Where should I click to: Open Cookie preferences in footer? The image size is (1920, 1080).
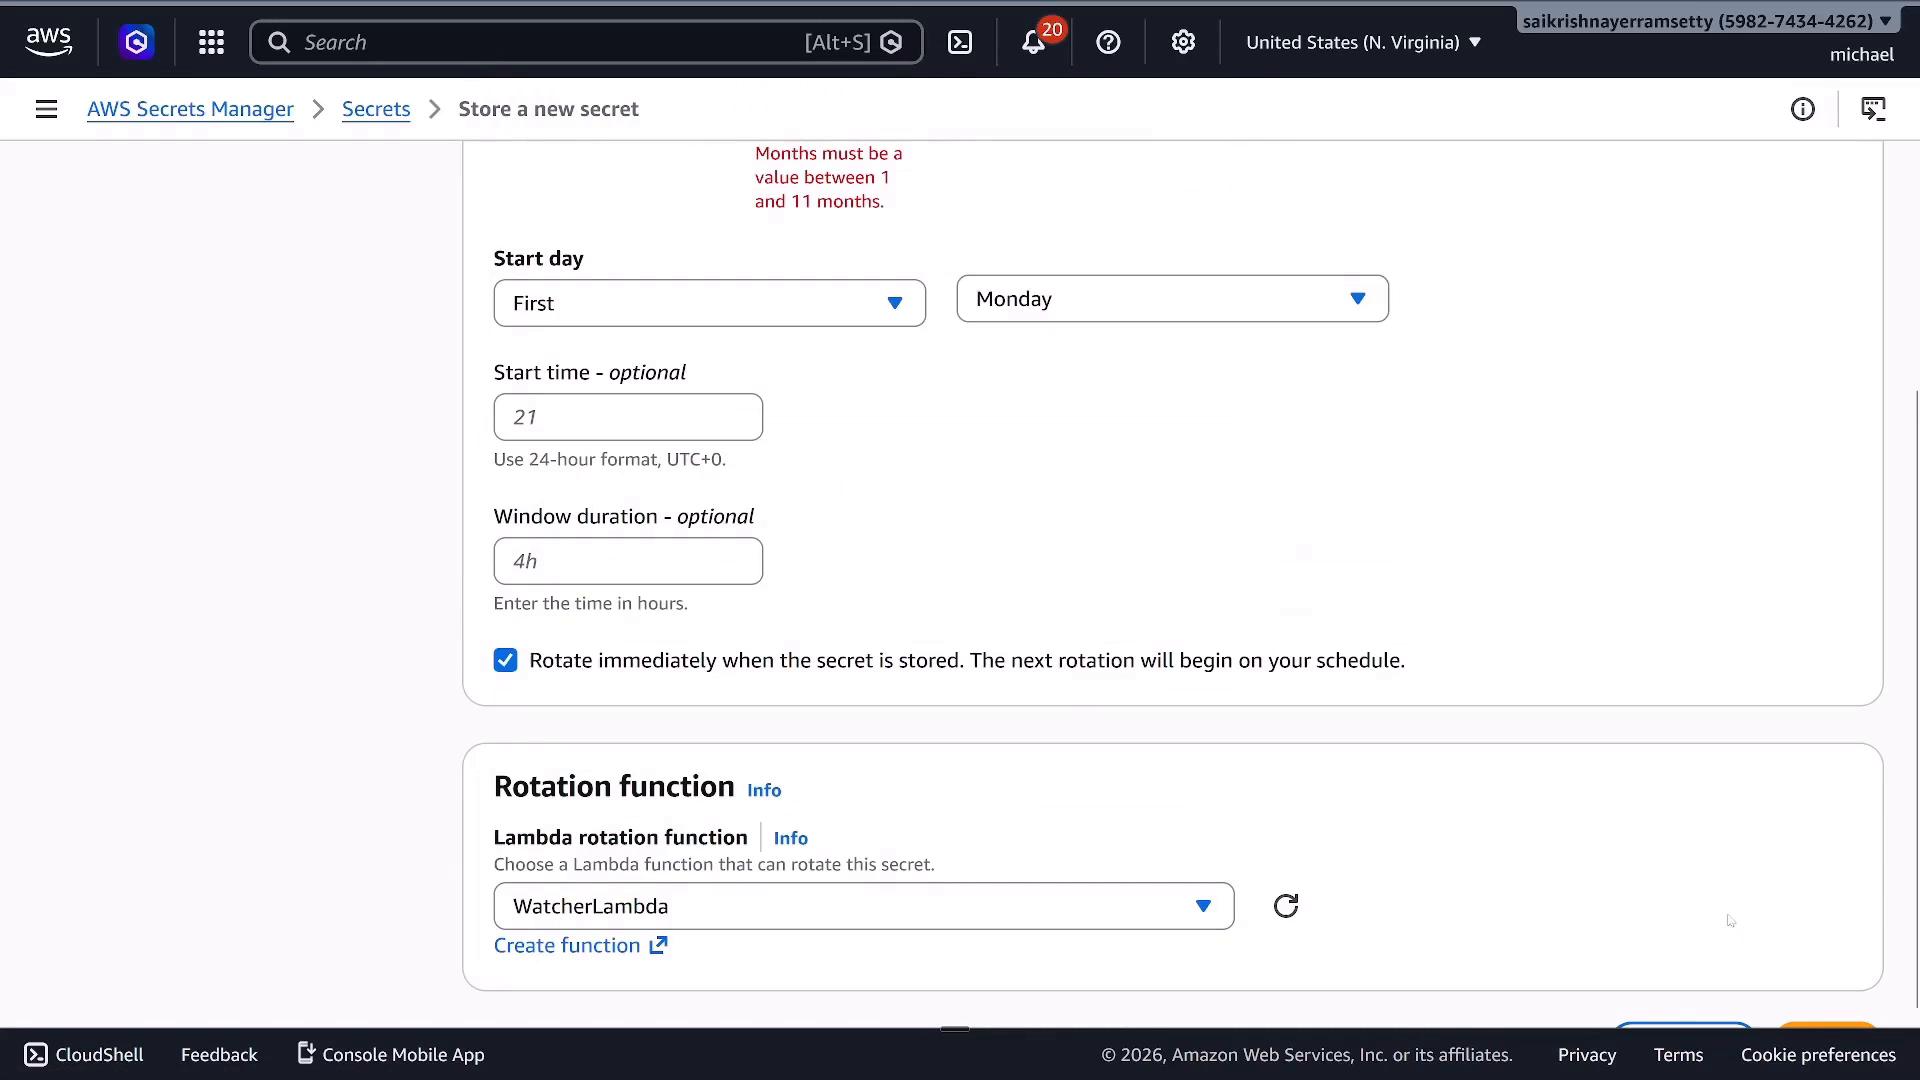point(1818,1055)
